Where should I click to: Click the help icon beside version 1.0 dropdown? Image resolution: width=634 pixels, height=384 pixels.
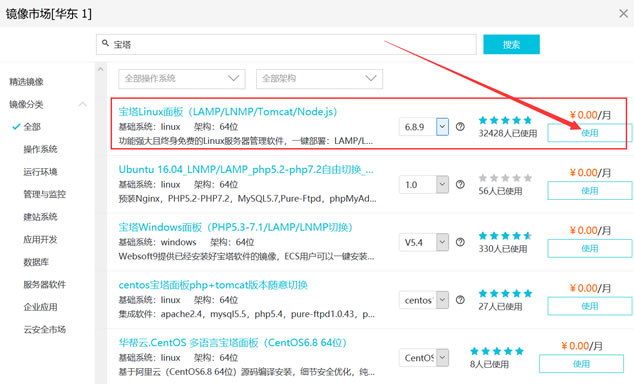click(x=460, y=184)
